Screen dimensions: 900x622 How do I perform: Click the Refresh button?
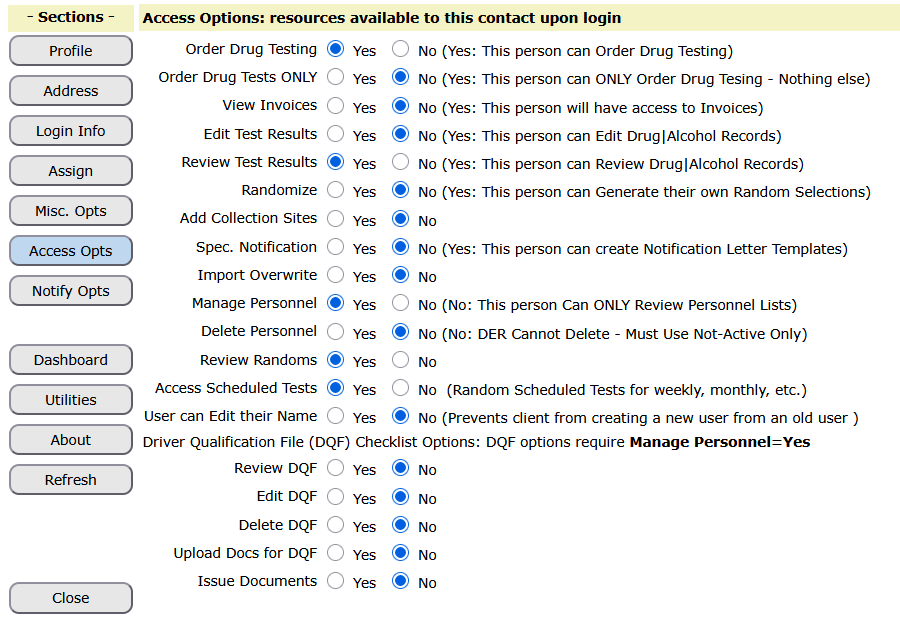(71, 479)
